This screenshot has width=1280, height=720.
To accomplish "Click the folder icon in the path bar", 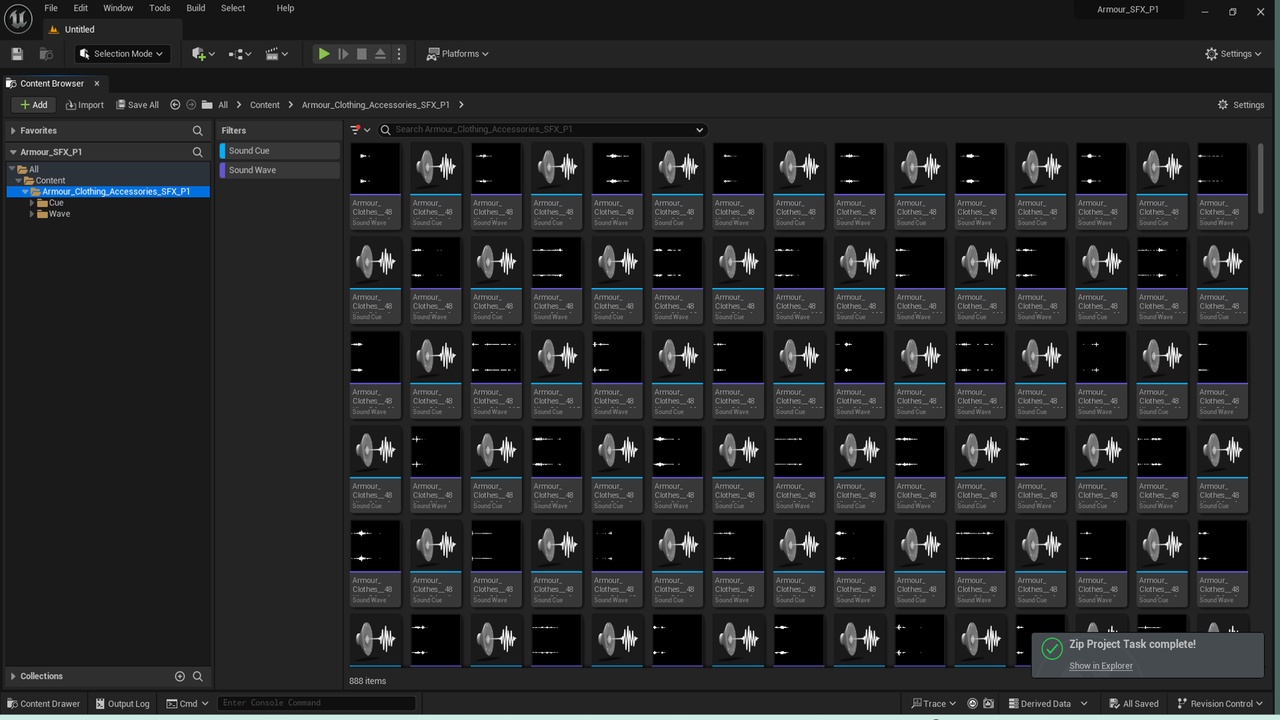I will pos(207,104).
